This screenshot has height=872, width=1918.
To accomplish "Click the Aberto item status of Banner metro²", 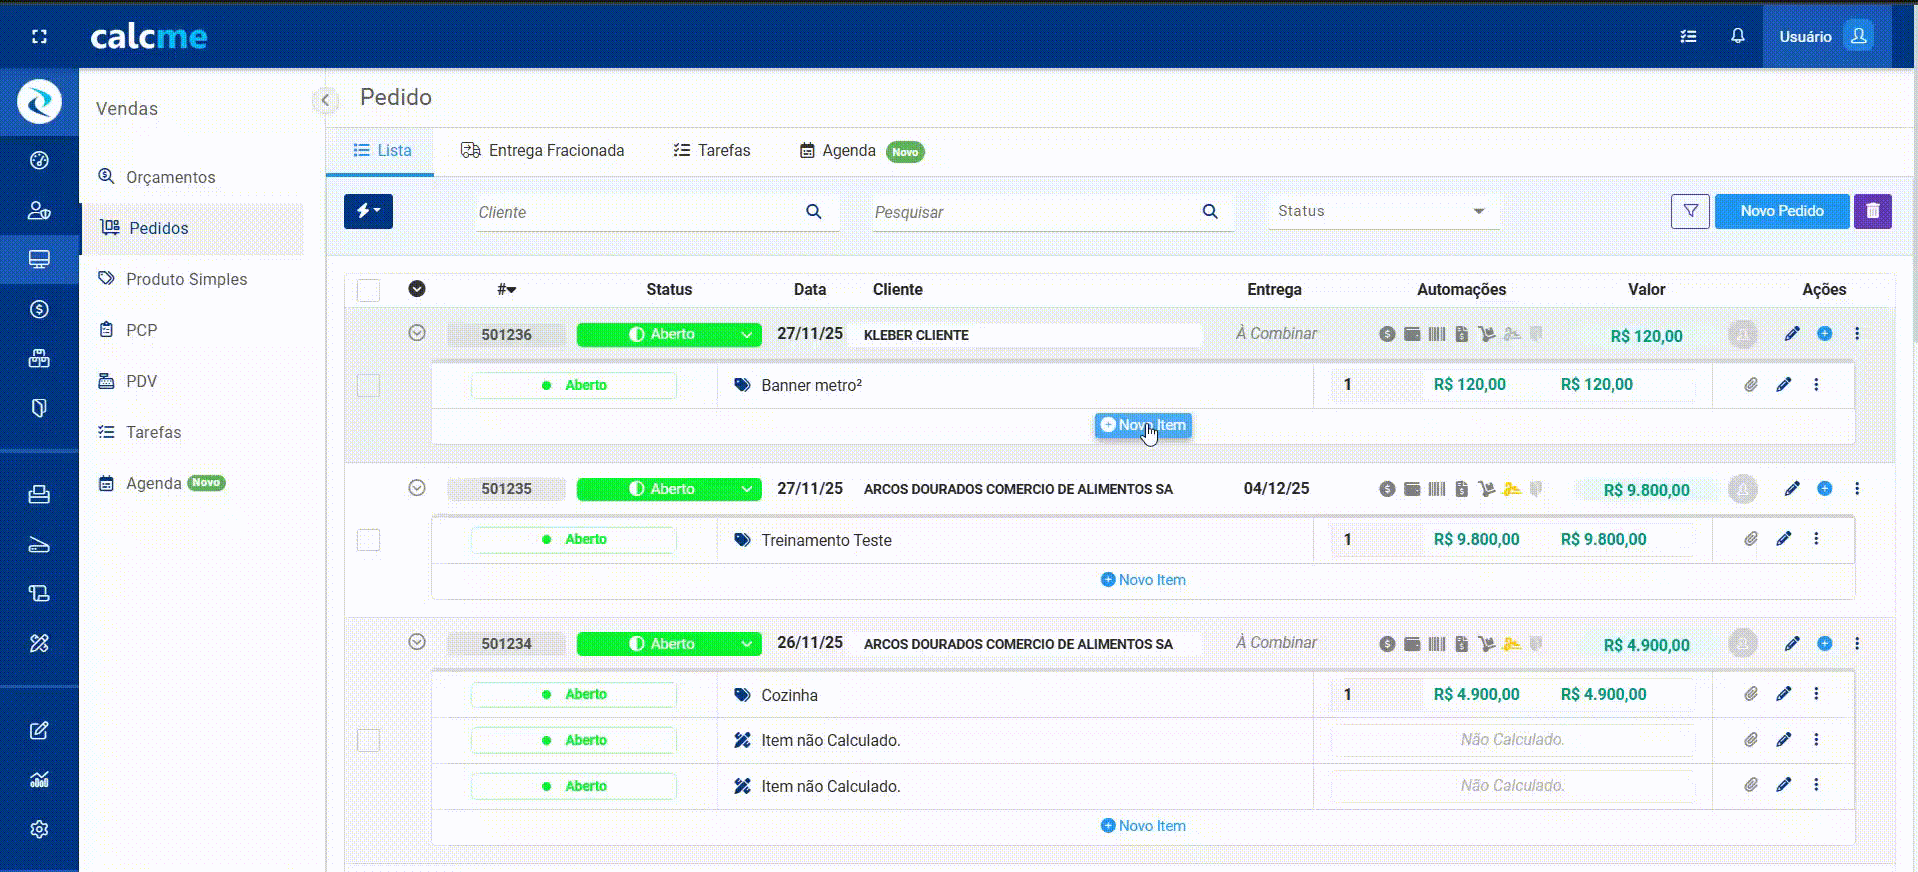I will click(x=574, y=385).
